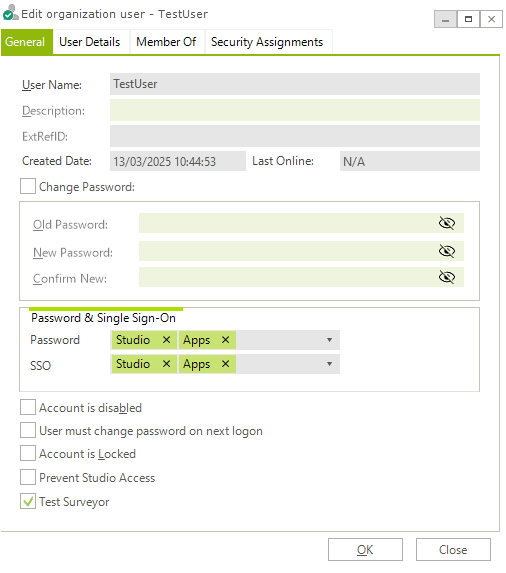Check Account is Locked option
Image resolution: width=506 pixels, height=573 pixels.
tap(28, 454)
